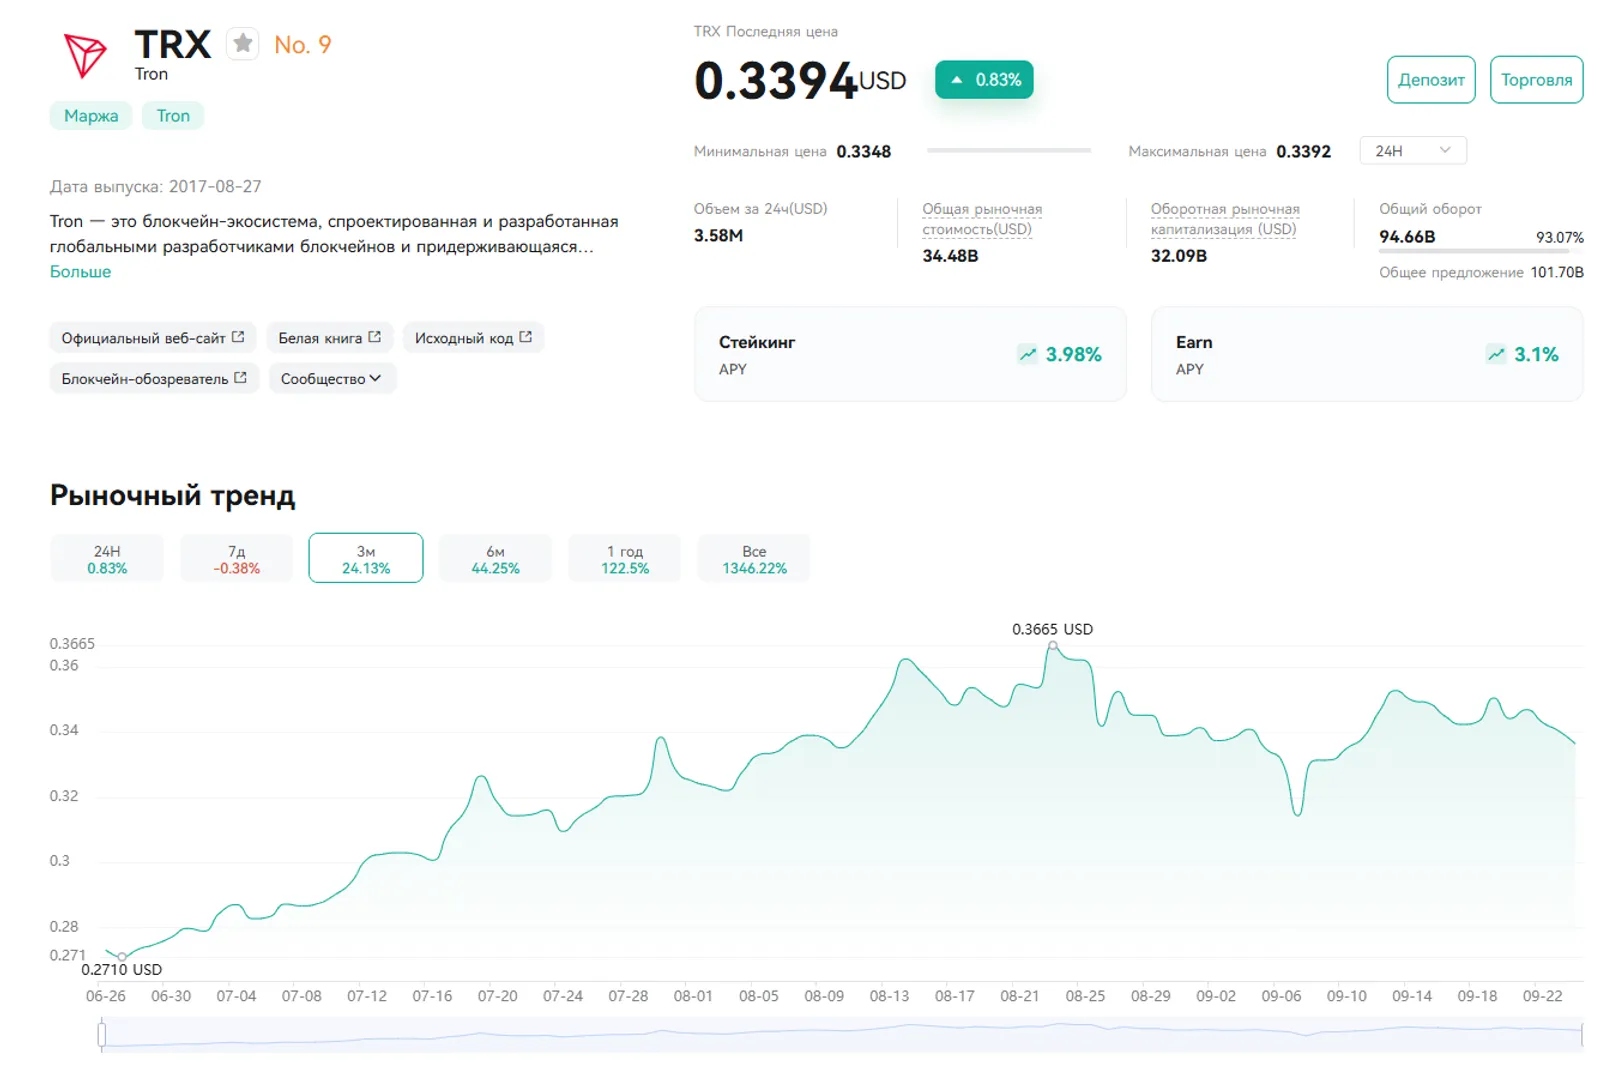Click the Tron tag
This screenshot has width=1600, height=1081.
click(173, 116)
